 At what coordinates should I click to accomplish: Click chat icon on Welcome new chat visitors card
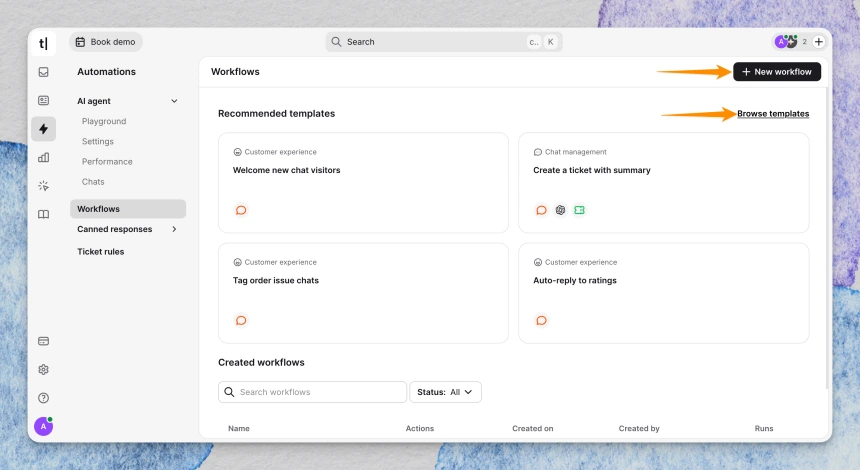pos(241,210)
